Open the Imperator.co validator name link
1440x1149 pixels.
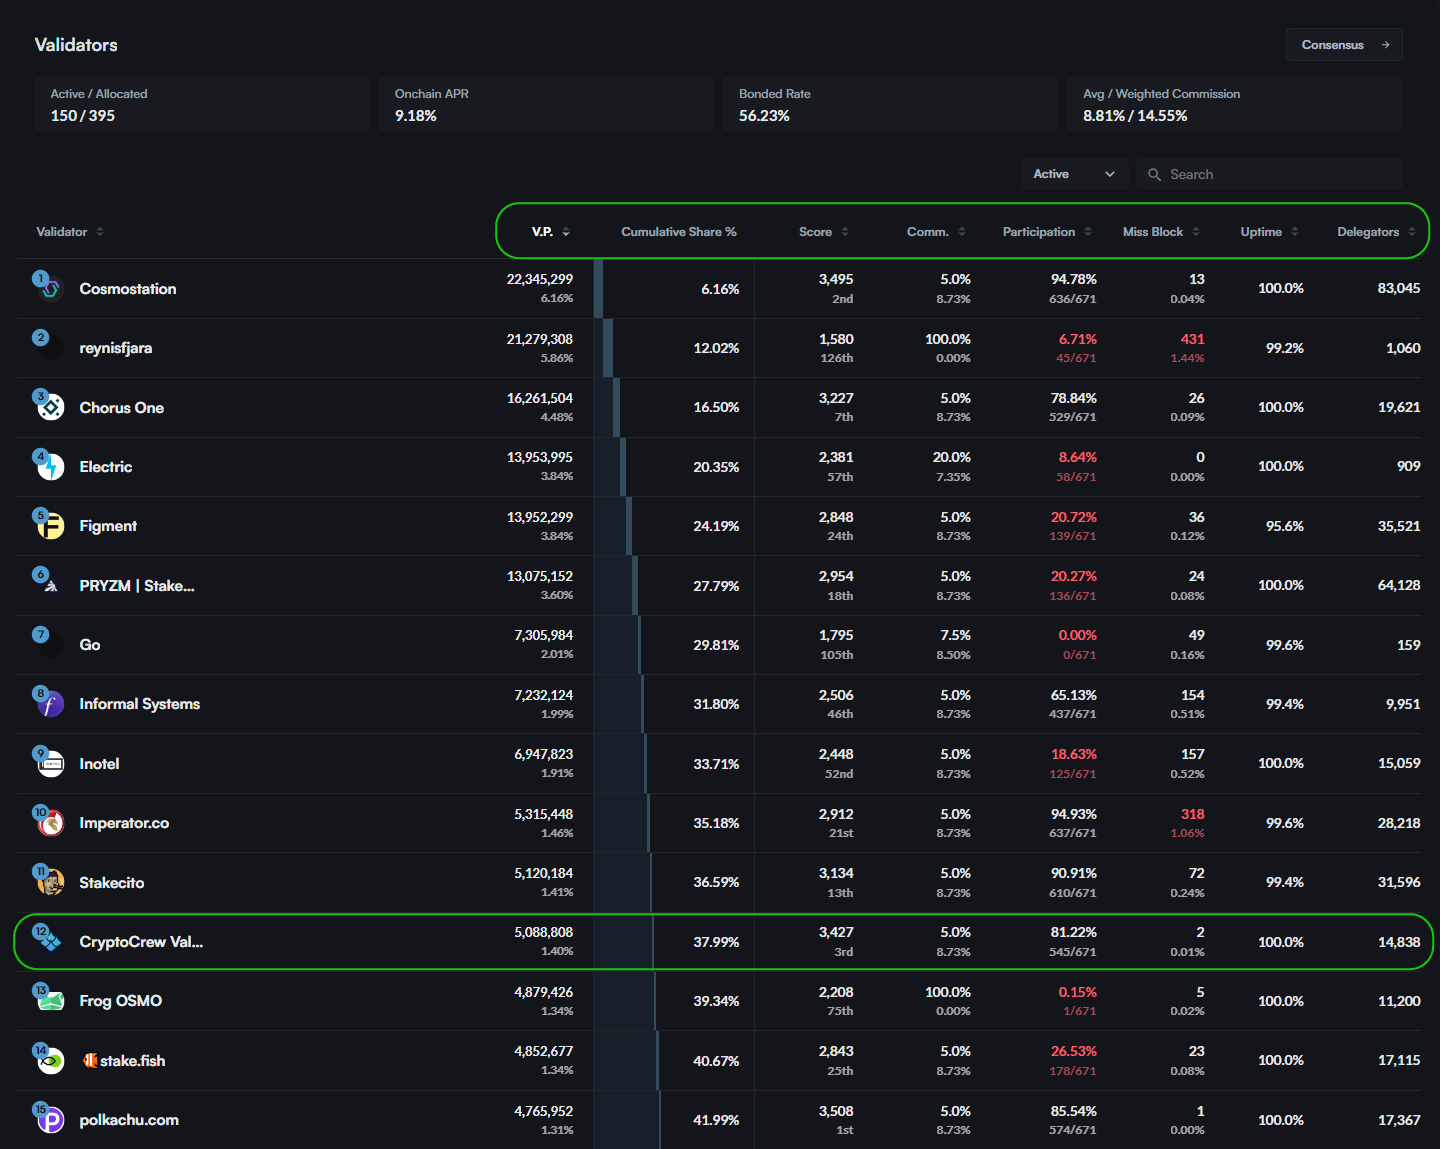click(124, 823)
